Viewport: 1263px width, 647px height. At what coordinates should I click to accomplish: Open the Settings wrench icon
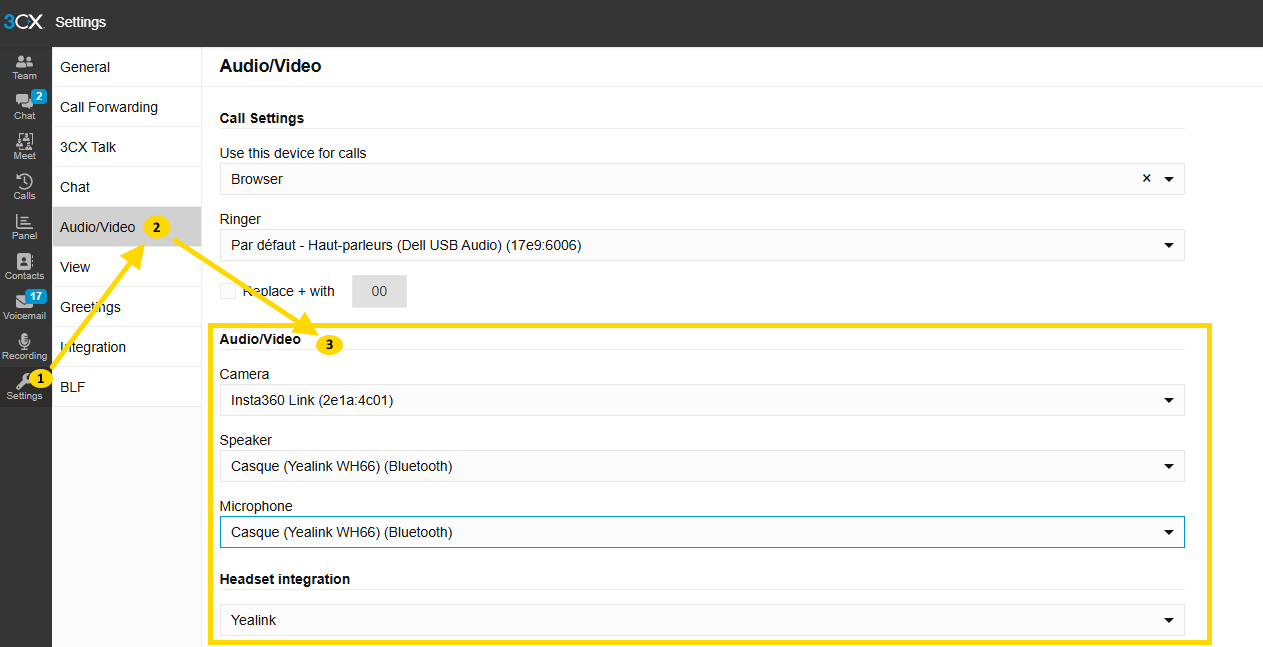point(25,387)
